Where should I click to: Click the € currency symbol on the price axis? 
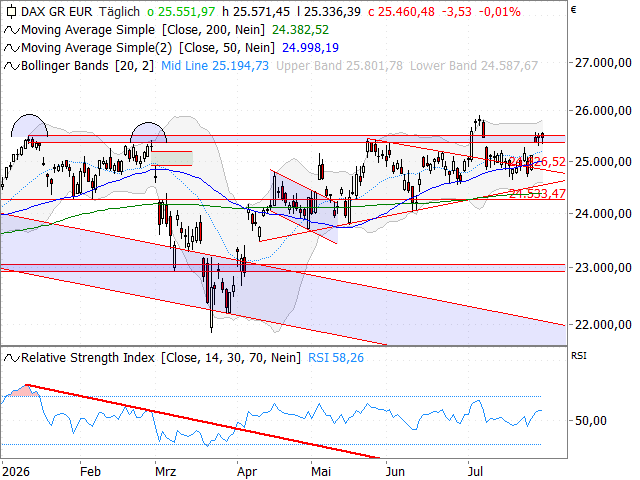[573, 10]
